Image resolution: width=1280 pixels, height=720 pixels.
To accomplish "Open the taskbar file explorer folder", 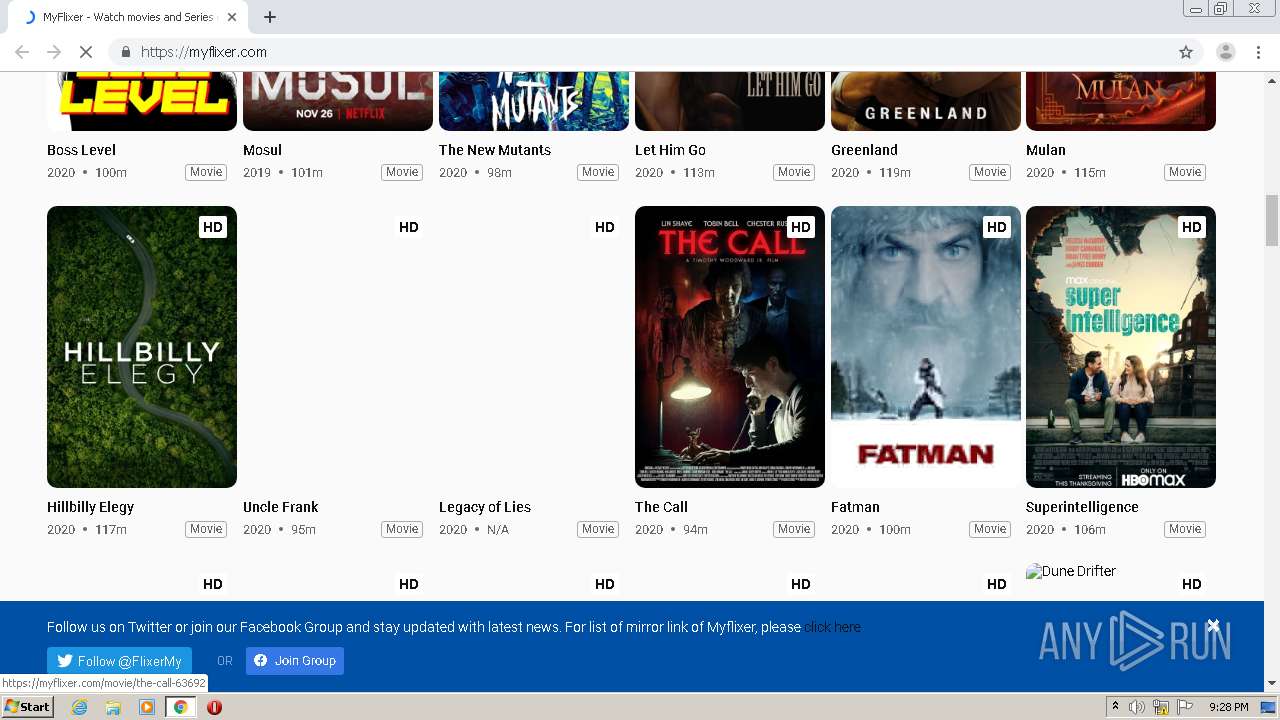I will tap(113, 707).
